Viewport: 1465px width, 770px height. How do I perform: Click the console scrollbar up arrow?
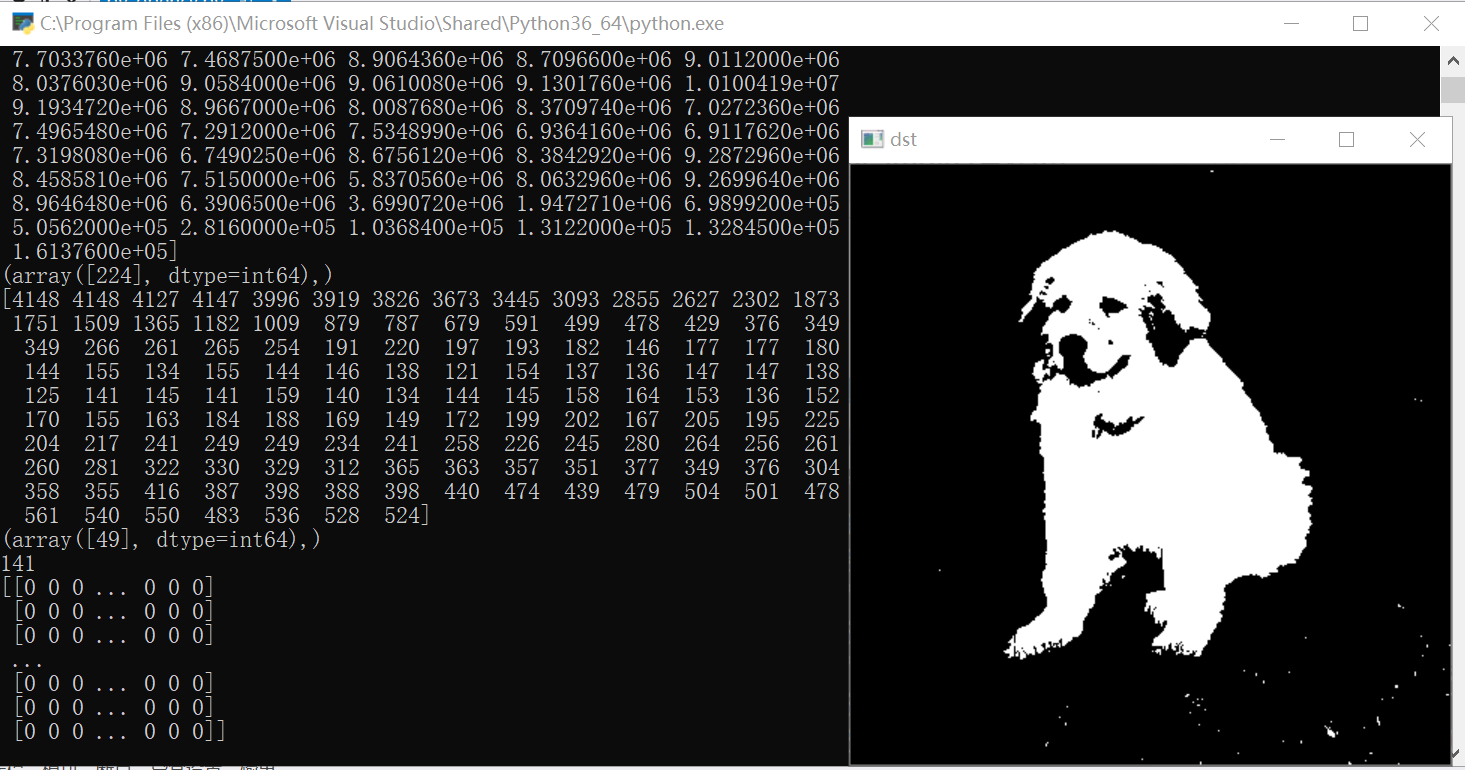[1454, 60]
